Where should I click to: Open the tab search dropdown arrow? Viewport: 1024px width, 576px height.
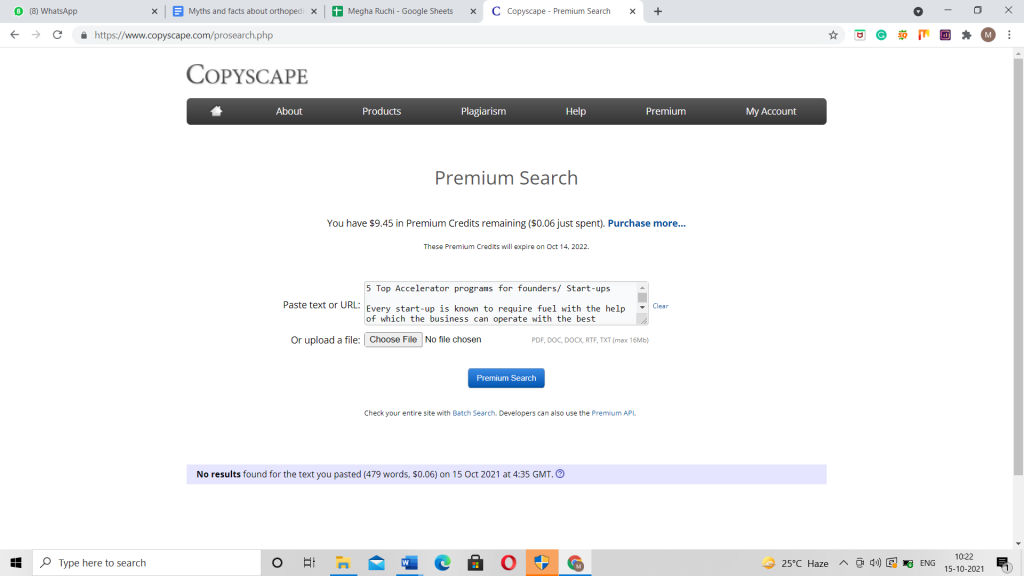click(918, 11)
